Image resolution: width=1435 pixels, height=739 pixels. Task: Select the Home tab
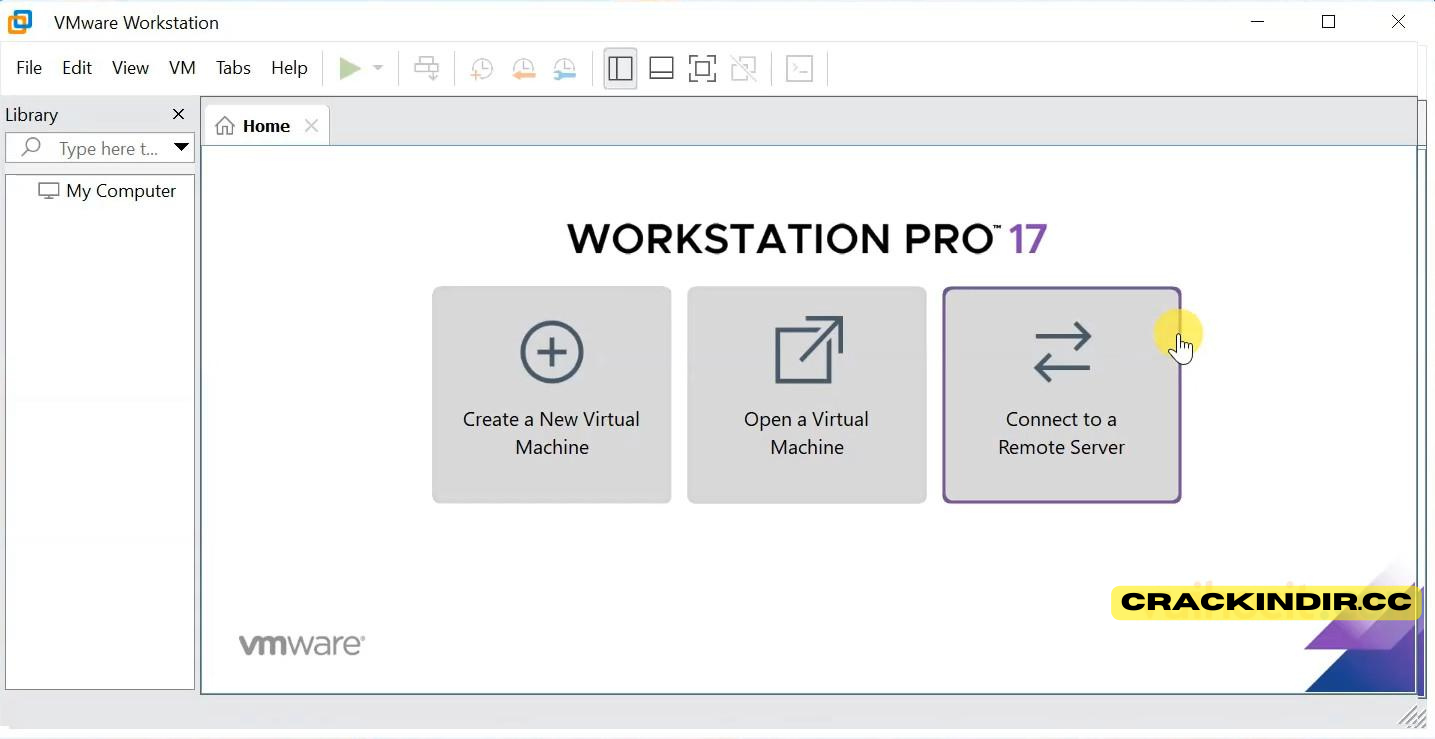point(266,126)
